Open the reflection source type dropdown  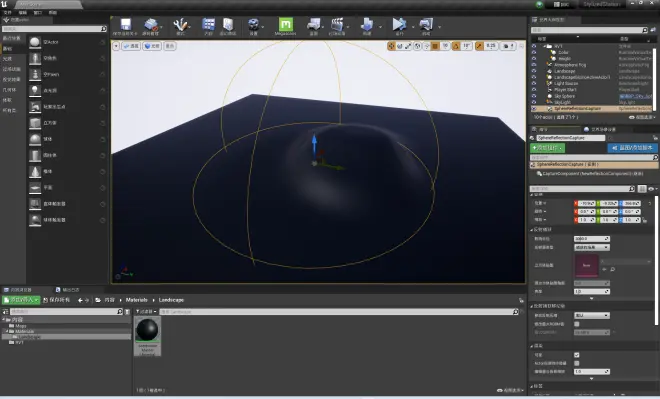592,247
